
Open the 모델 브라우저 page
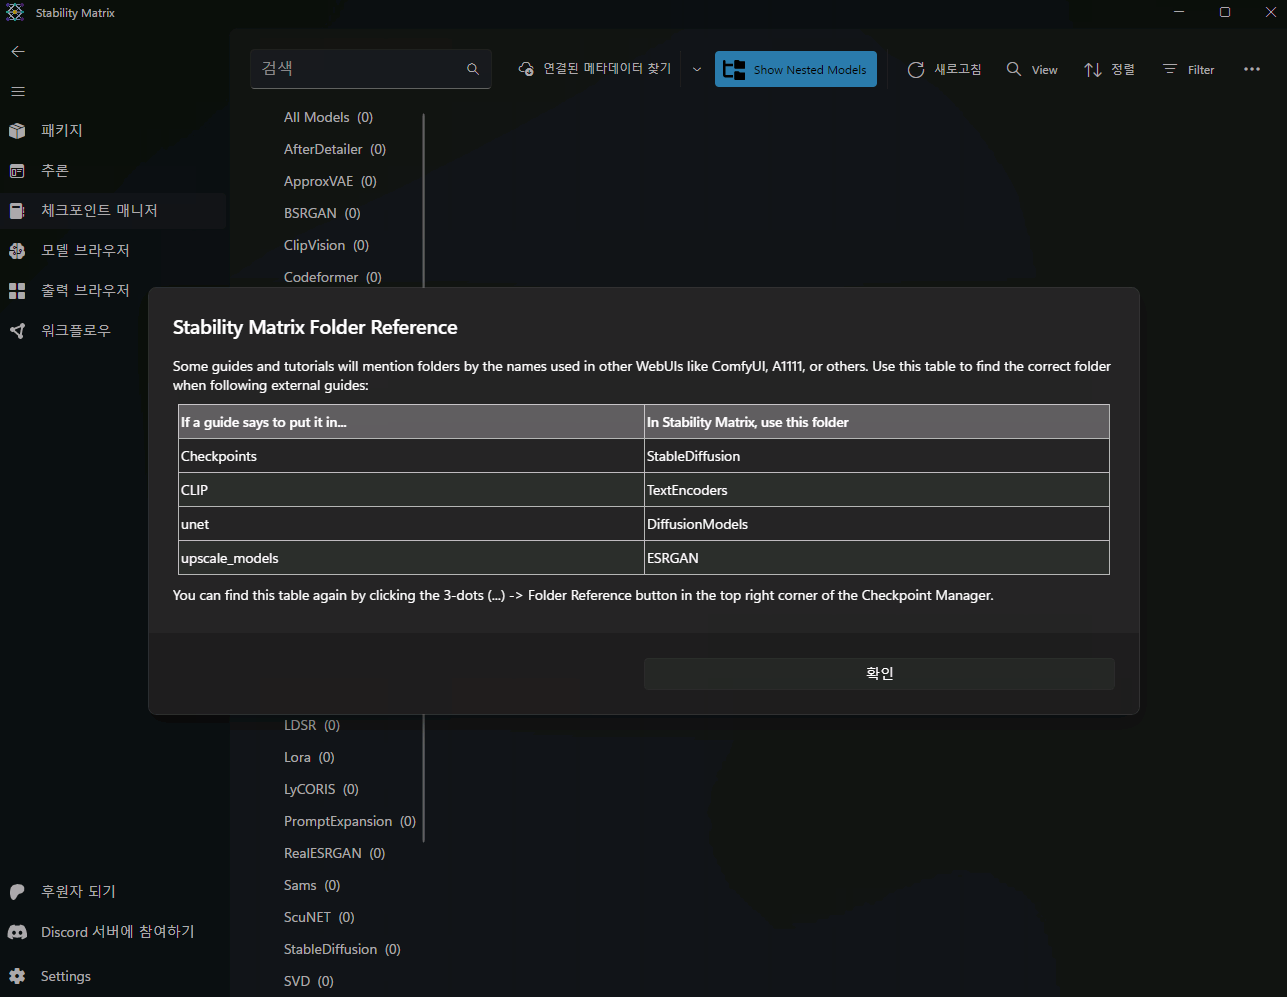pyautogui.click(x=84, y=251)
